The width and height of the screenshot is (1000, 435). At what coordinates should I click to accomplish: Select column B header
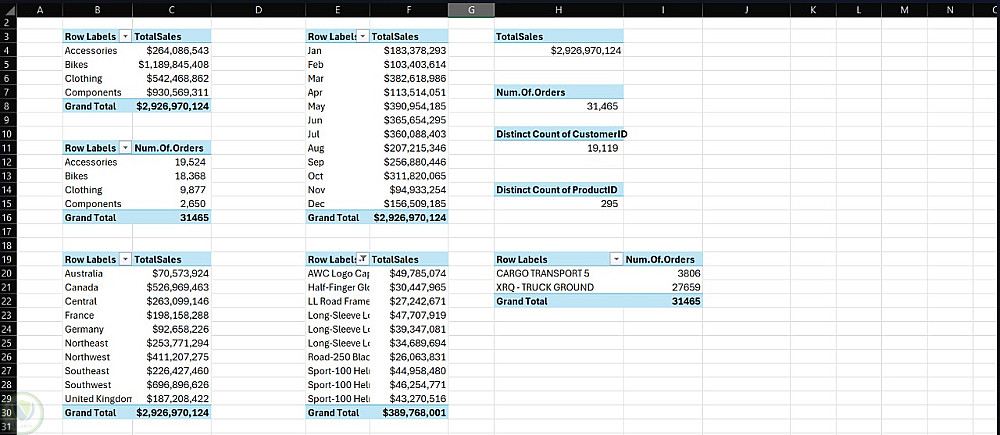tap(96, 10)
